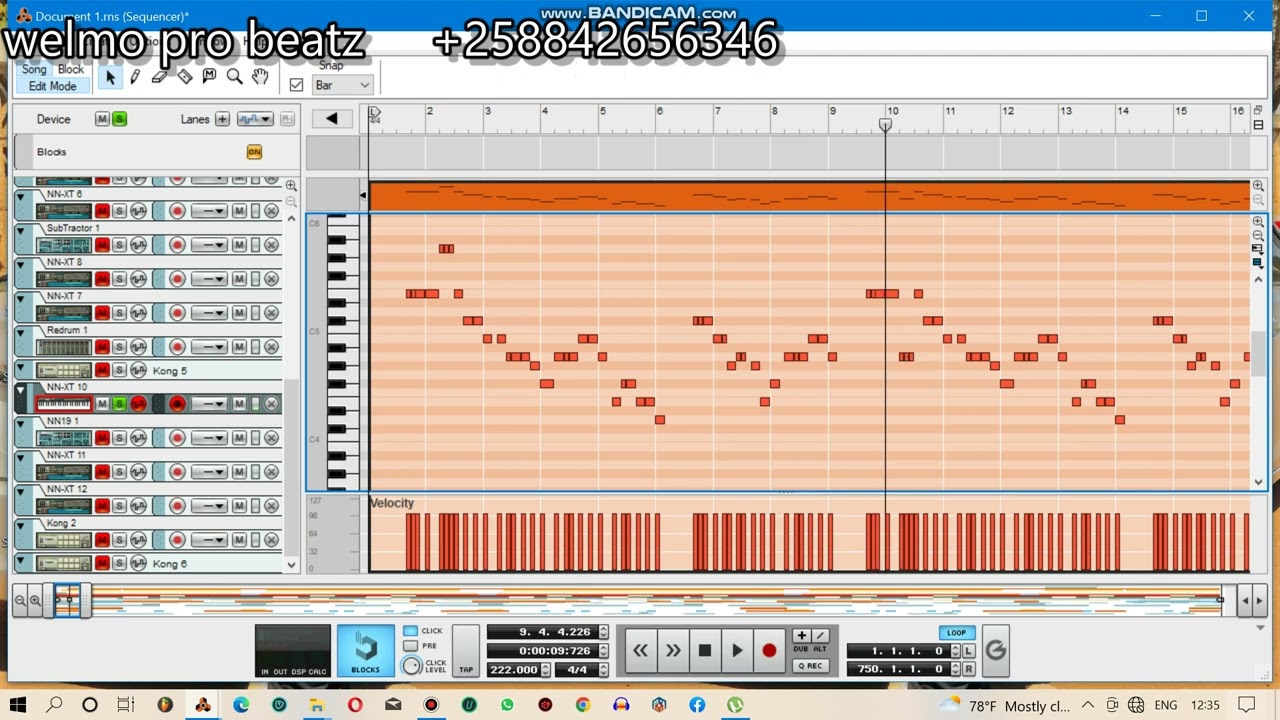Open the Kong 2 lane dropdown

208,540
